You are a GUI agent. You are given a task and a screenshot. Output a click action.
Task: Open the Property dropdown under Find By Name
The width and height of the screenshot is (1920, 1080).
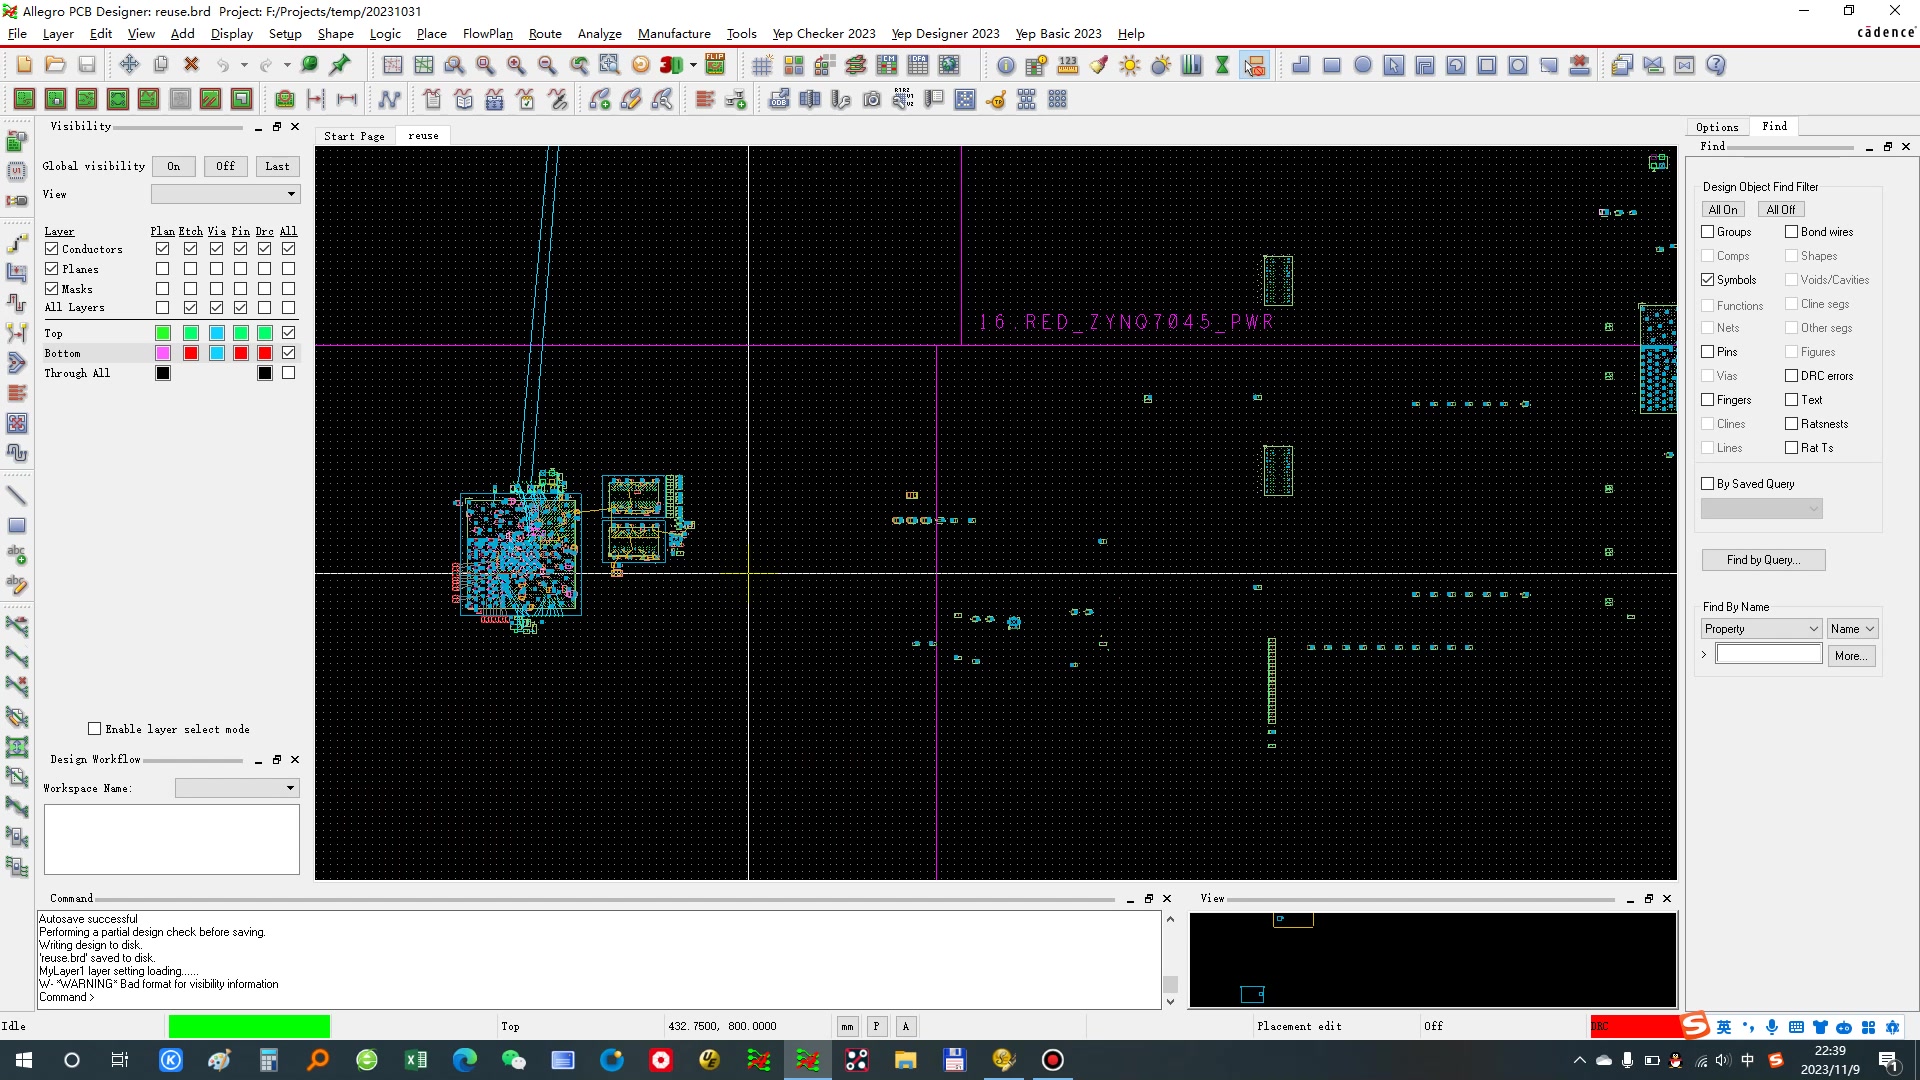1760,629
